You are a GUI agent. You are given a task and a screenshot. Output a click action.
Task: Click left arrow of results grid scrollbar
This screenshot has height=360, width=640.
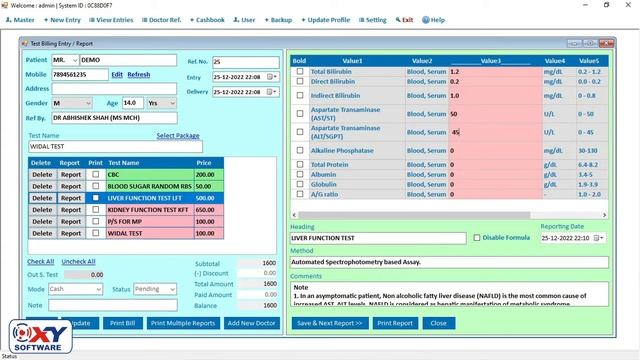coord(294,215)
